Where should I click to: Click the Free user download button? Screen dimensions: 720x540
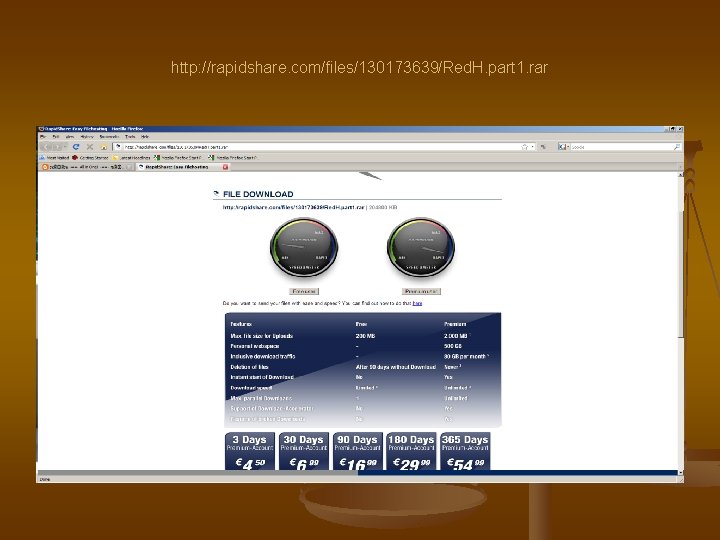(304, 292)
